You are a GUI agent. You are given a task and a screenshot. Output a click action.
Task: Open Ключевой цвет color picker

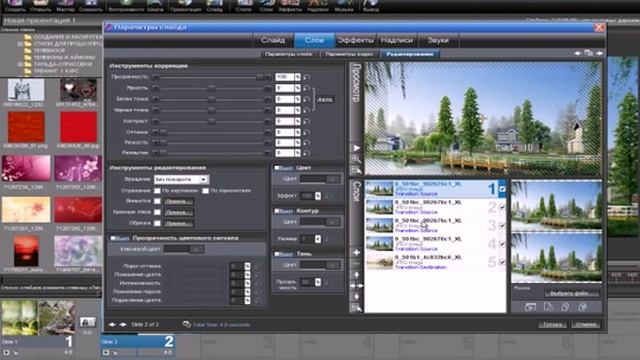point(196,249)
